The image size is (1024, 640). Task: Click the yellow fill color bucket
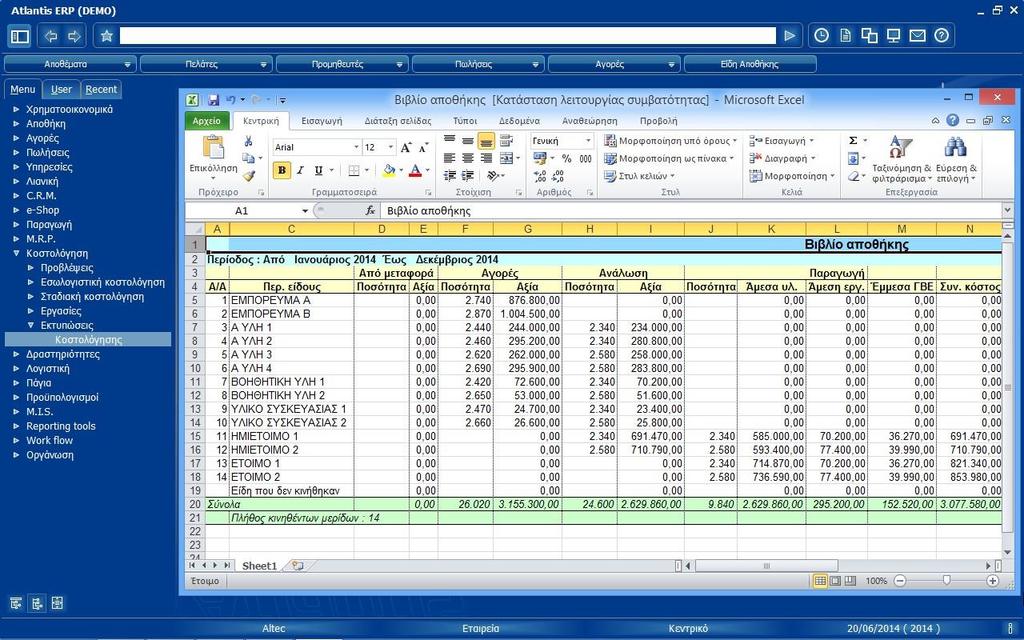(389, 170)
